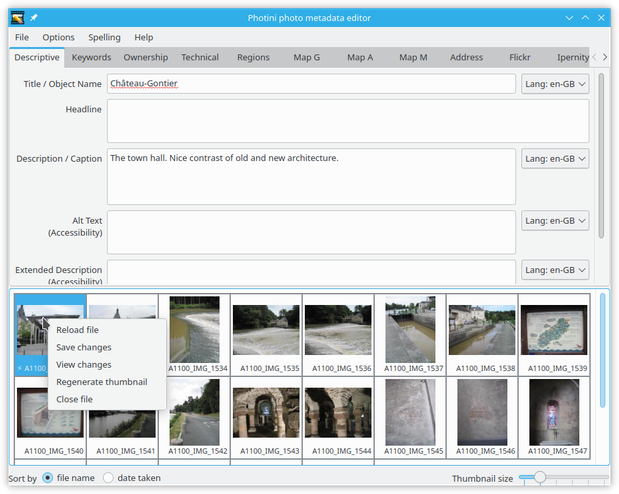The image size is (619, 494).
Task: Click the Extended Description input box
Action: [311, 272]
